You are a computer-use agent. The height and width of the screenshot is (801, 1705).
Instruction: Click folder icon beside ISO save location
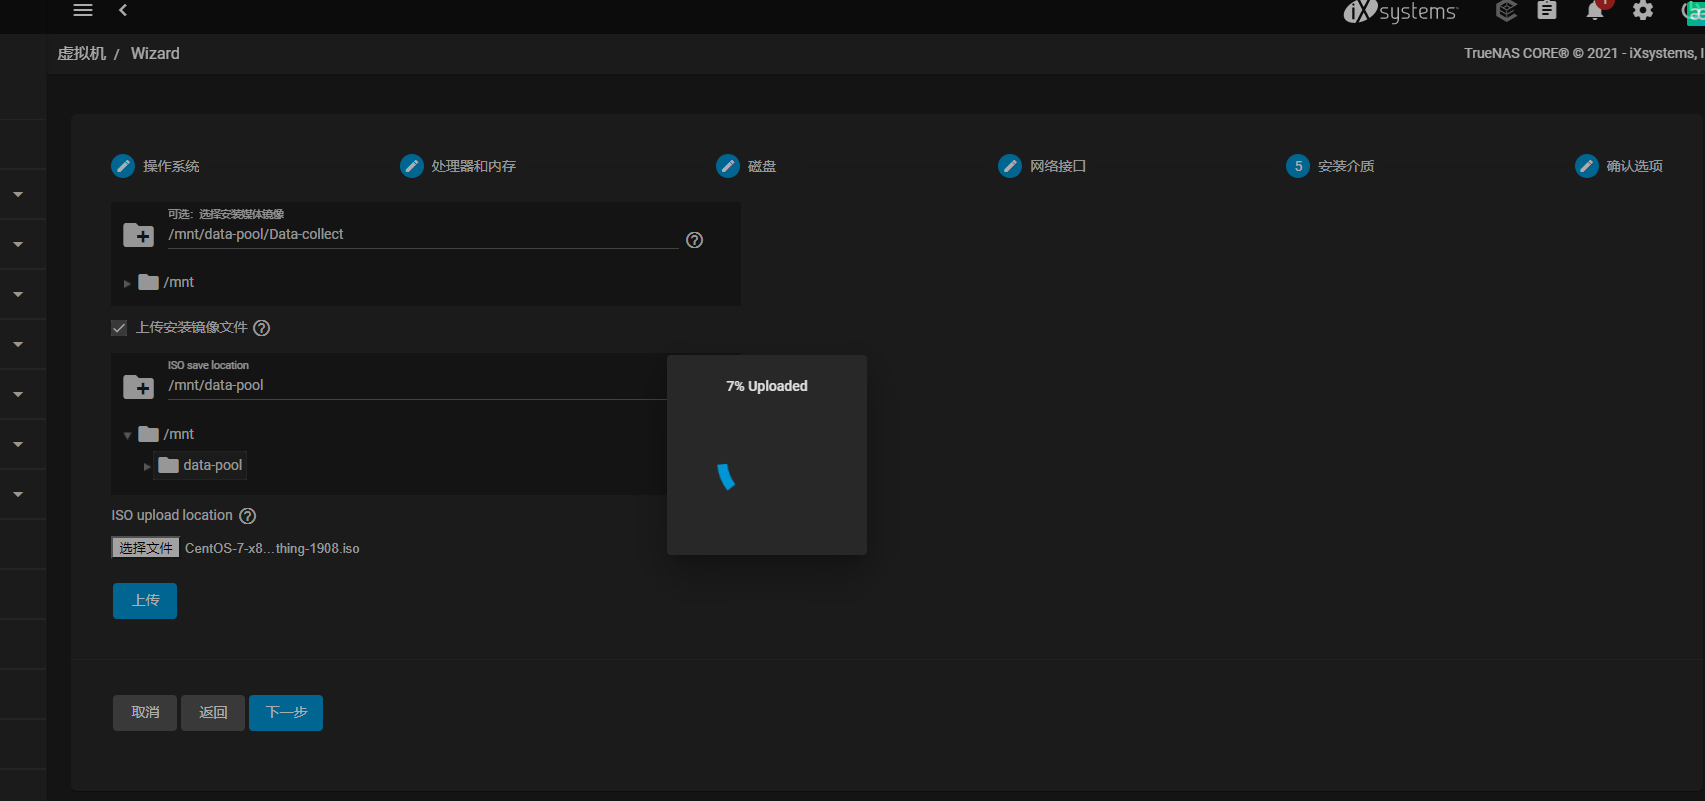[x=138, y=386]
